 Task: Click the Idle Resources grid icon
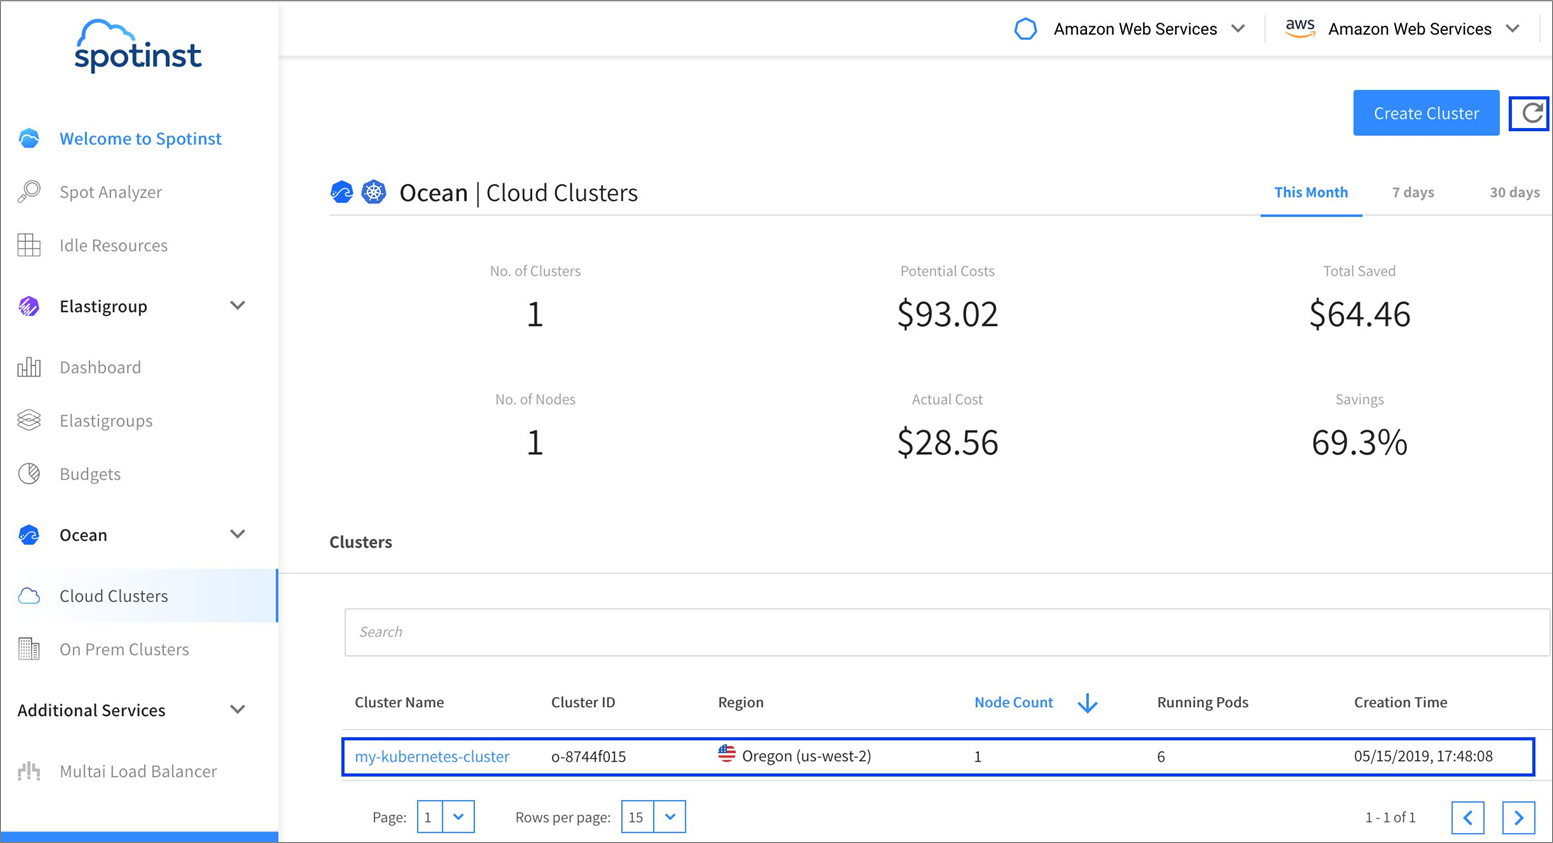pyautogui.click(x=29, y=245)
